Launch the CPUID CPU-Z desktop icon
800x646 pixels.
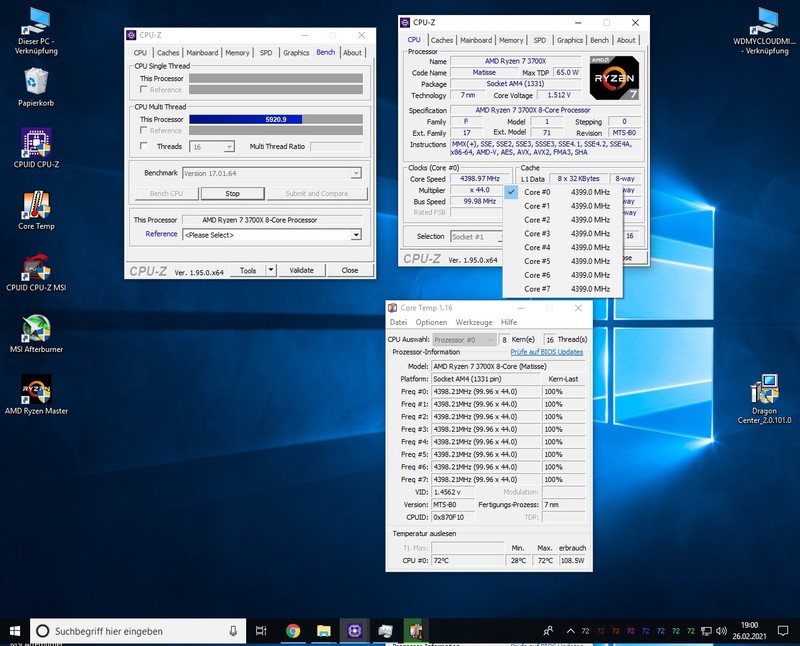pyautogui.click(x=36, y=148)
